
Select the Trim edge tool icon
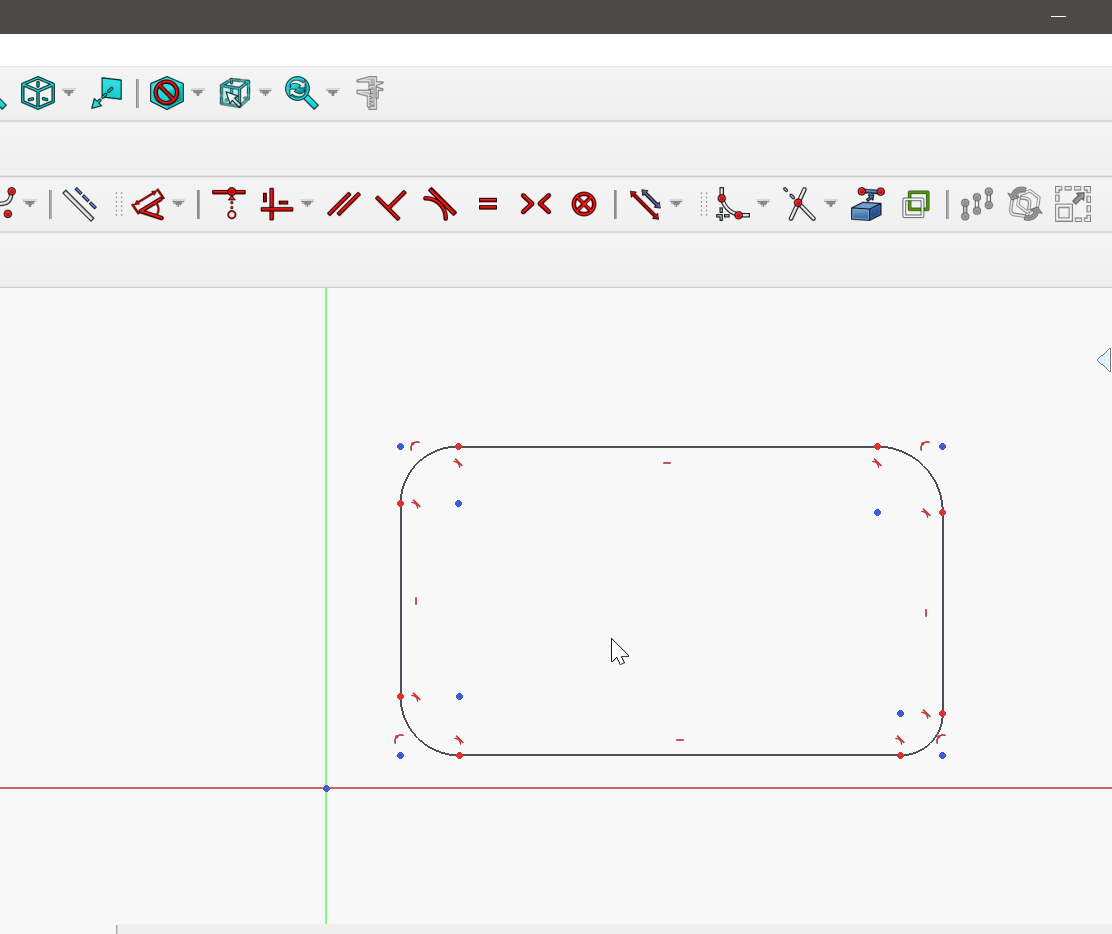coord(799,204)
